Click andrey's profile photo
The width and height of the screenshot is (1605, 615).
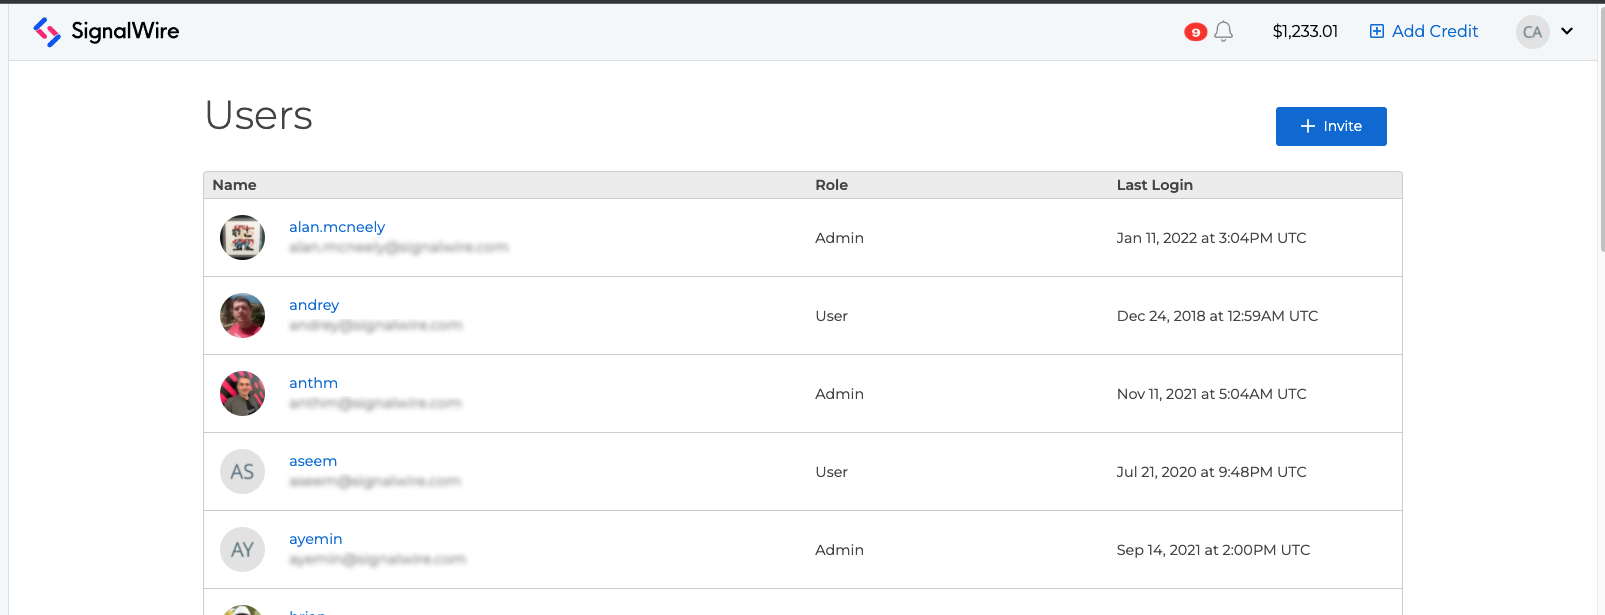click(x=242, y=316)
